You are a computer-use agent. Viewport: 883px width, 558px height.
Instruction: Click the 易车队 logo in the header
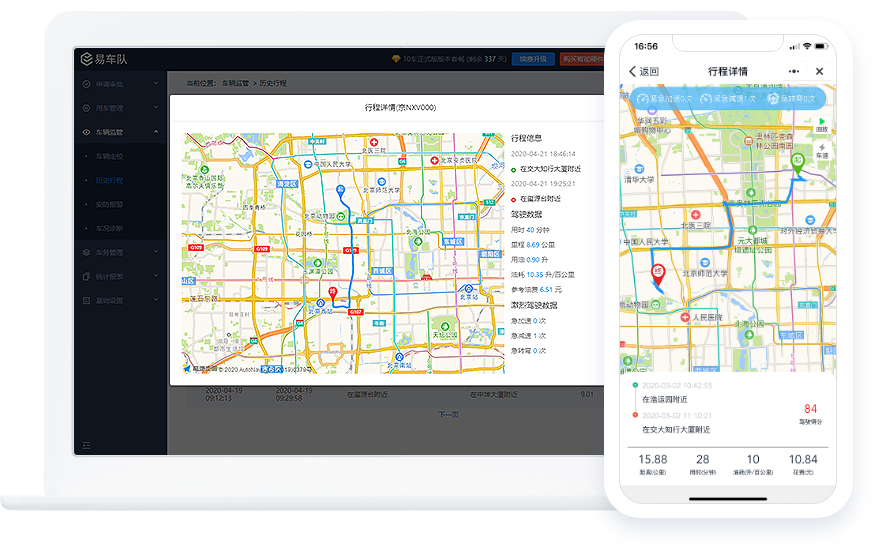pyautogui.click(x=104, y=59)
